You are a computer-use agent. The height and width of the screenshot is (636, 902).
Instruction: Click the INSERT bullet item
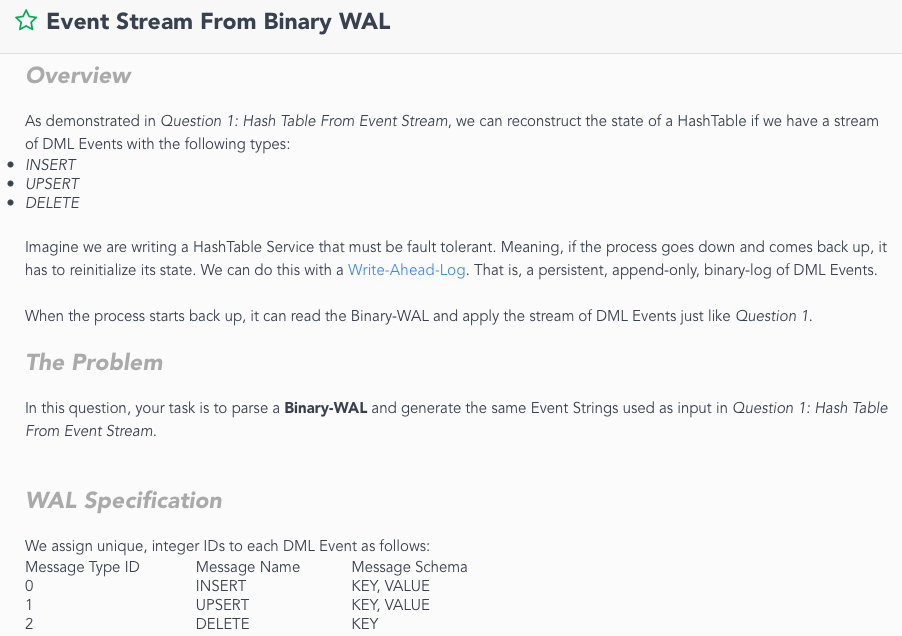(51, 164)
